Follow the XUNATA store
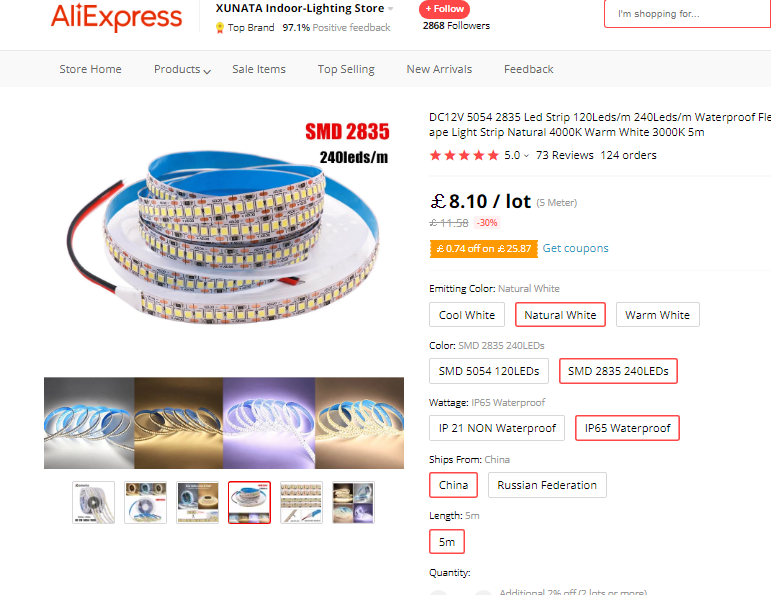 coord(445,9)
